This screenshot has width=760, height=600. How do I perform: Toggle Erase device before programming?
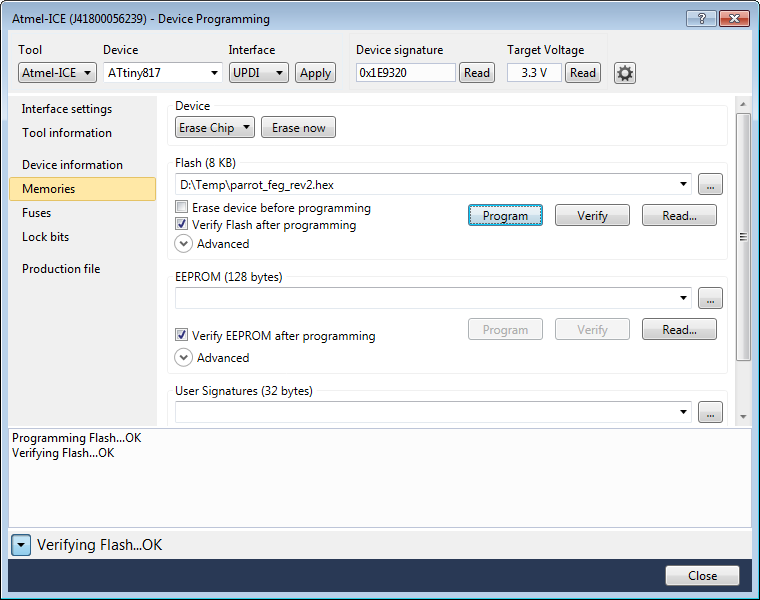pyautogui.click(x=181, y=207)
